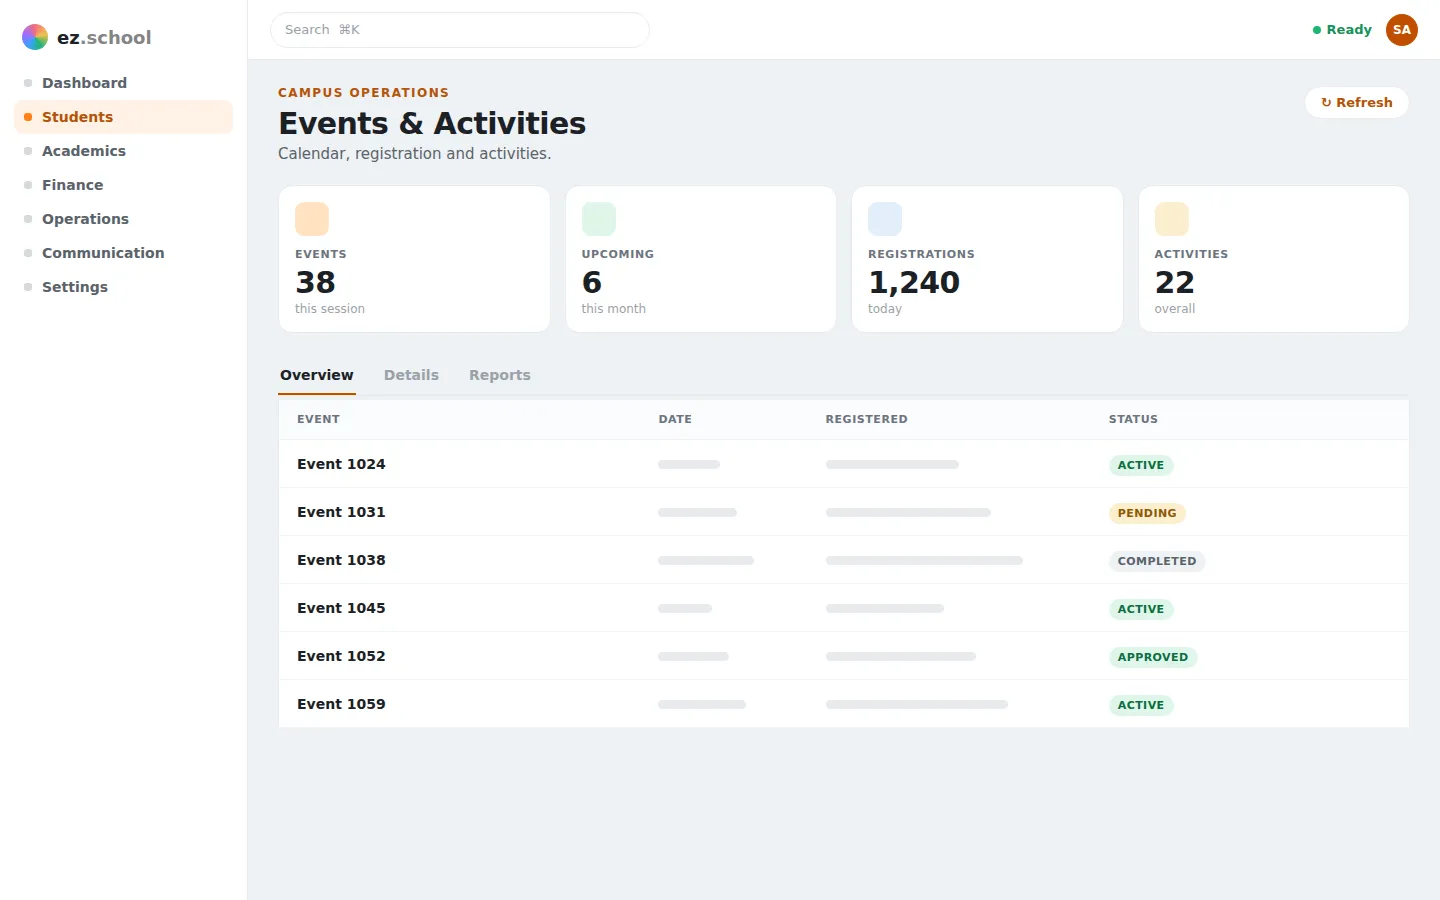Click the yellow Activities card icon

(x=1172, y=219)
